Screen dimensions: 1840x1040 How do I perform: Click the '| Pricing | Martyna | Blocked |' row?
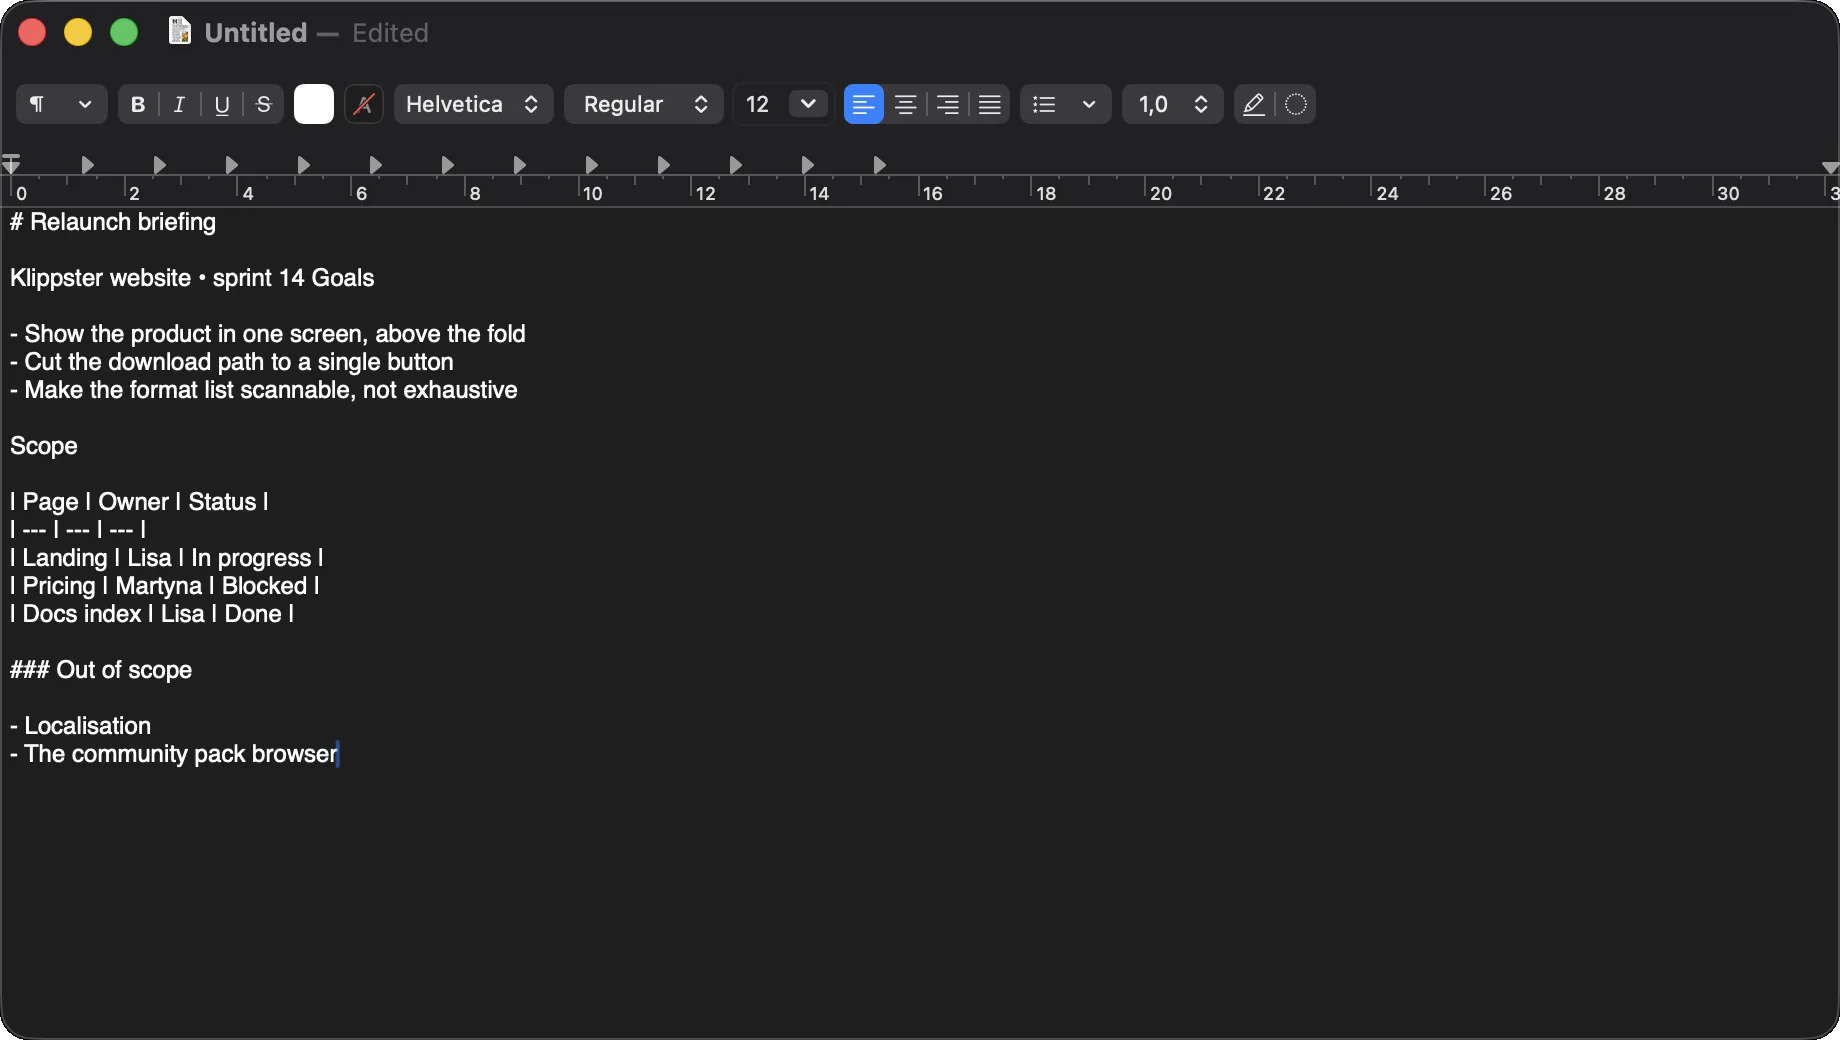(165, 586)
